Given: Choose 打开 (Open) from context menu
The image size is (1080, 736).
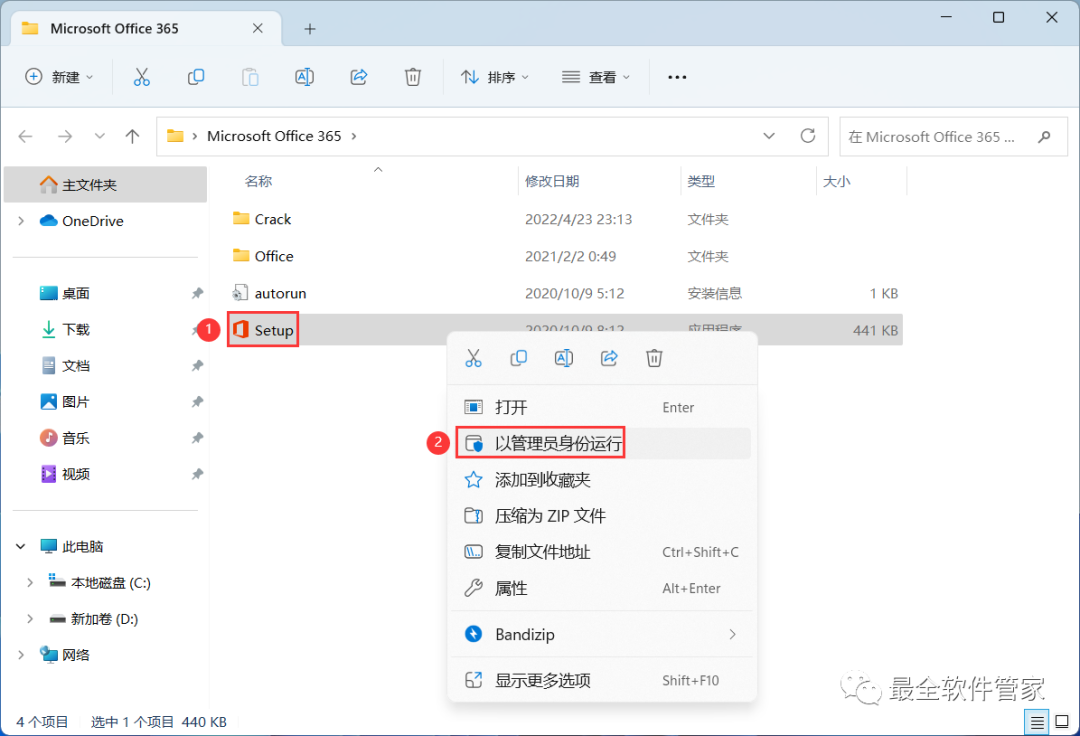Looking at the screenshot, I should [x=601, y=407].
